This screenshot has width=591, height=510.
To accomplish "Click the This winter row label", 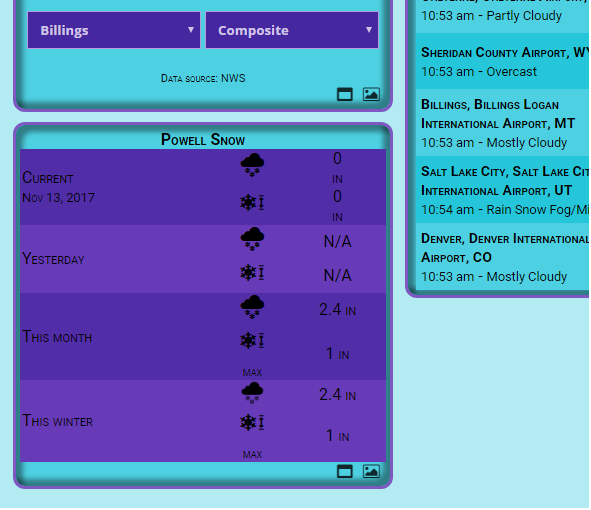I will coord(57,421).
